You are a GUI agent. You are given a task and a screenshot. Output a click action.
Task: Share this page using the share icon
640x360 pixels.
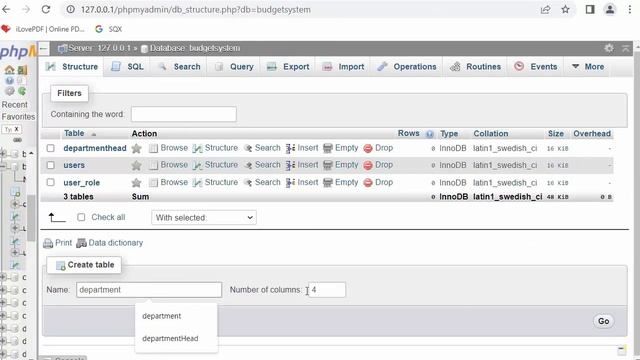tap(545, 9)
